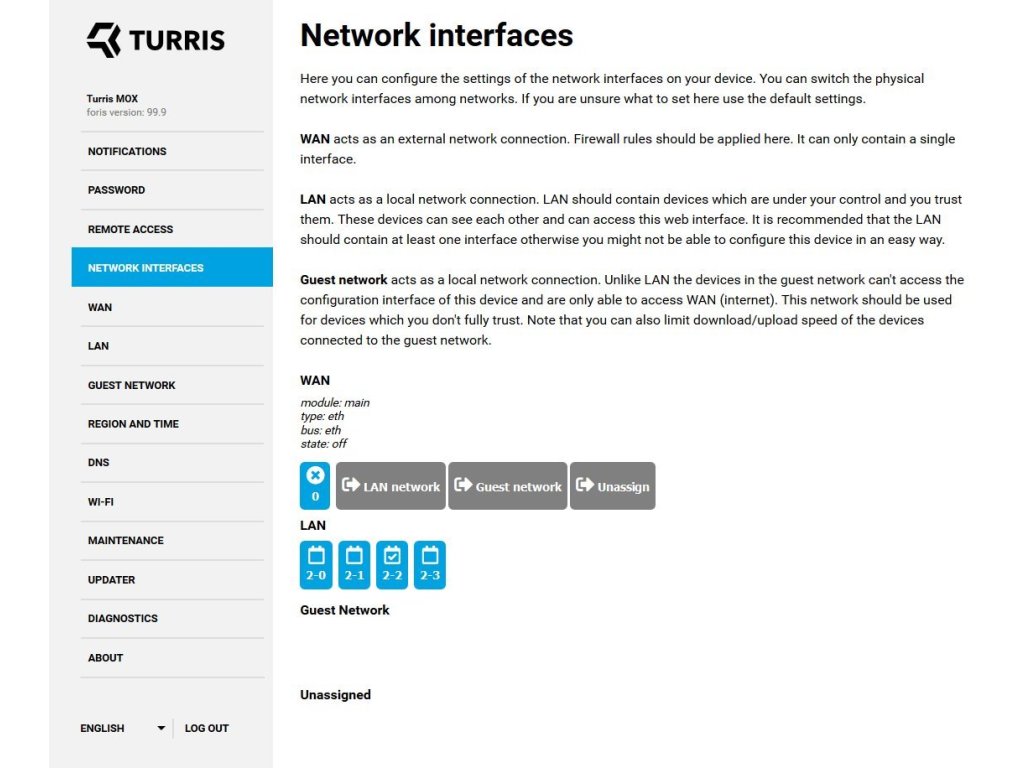
Task: Go to the Password page
Action: [116, 190]
